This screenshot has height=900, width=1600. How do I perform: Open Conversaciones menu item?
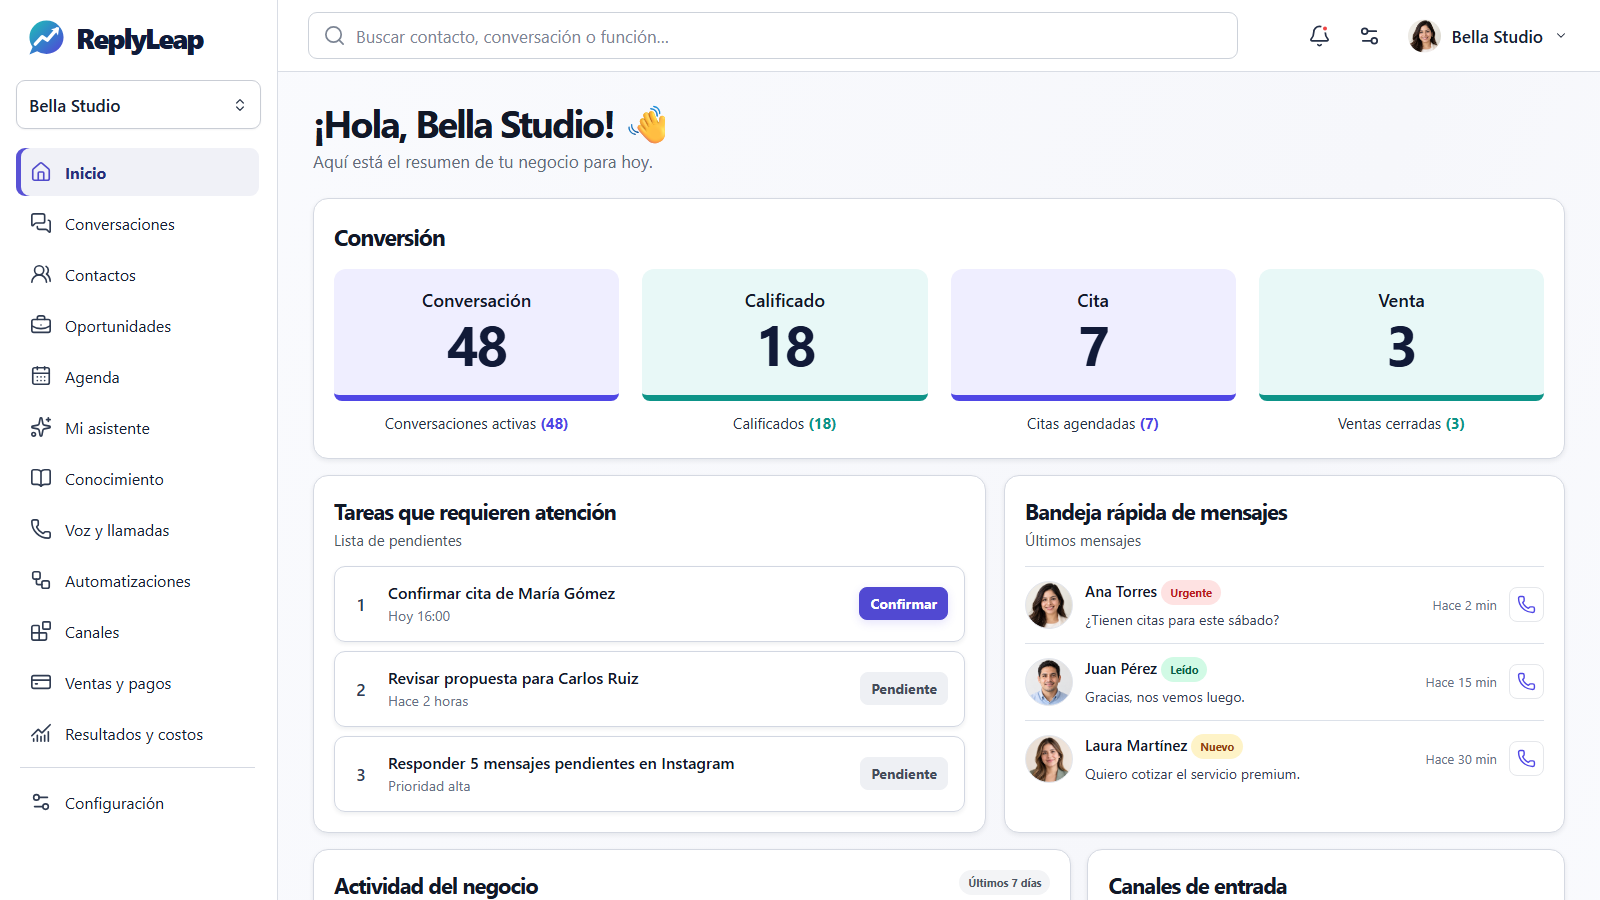[x=138, y=223]
